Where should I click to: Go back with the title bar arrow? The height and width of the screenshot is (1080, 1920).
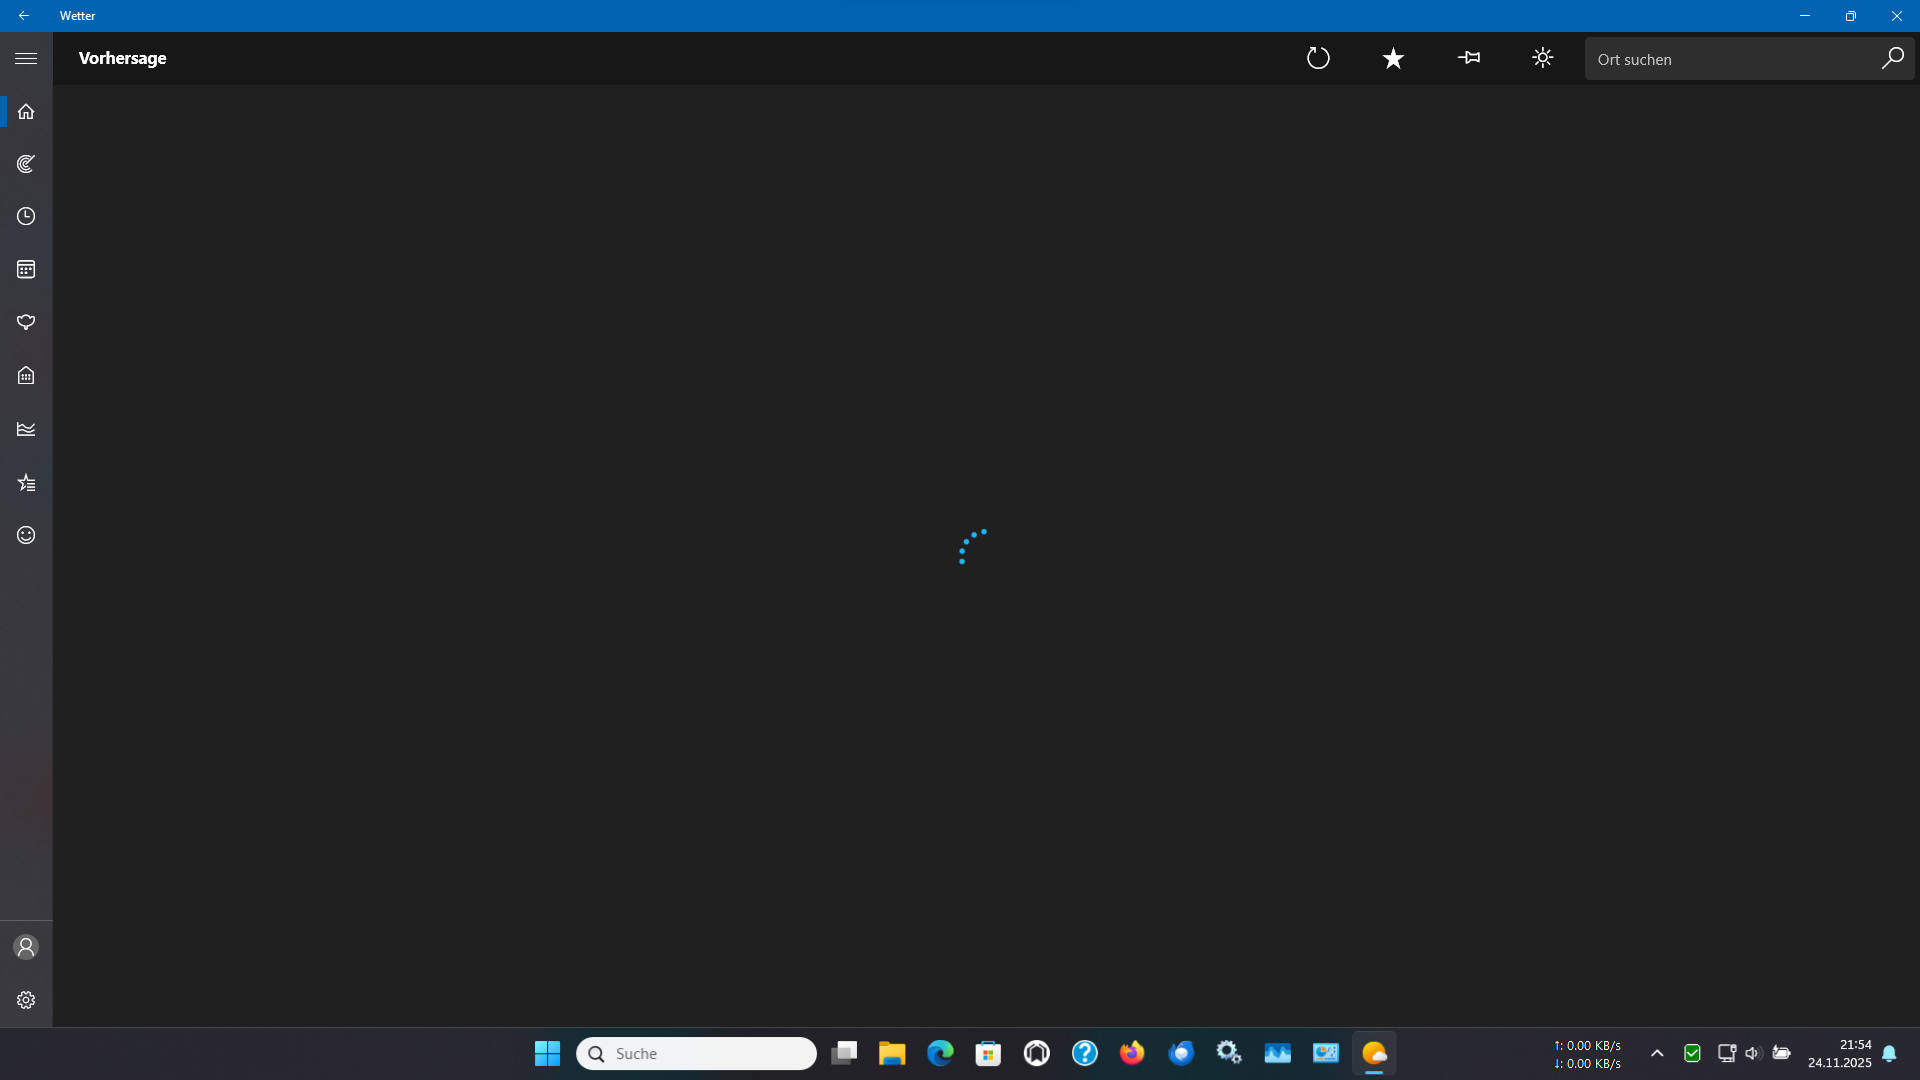[24, 16]
